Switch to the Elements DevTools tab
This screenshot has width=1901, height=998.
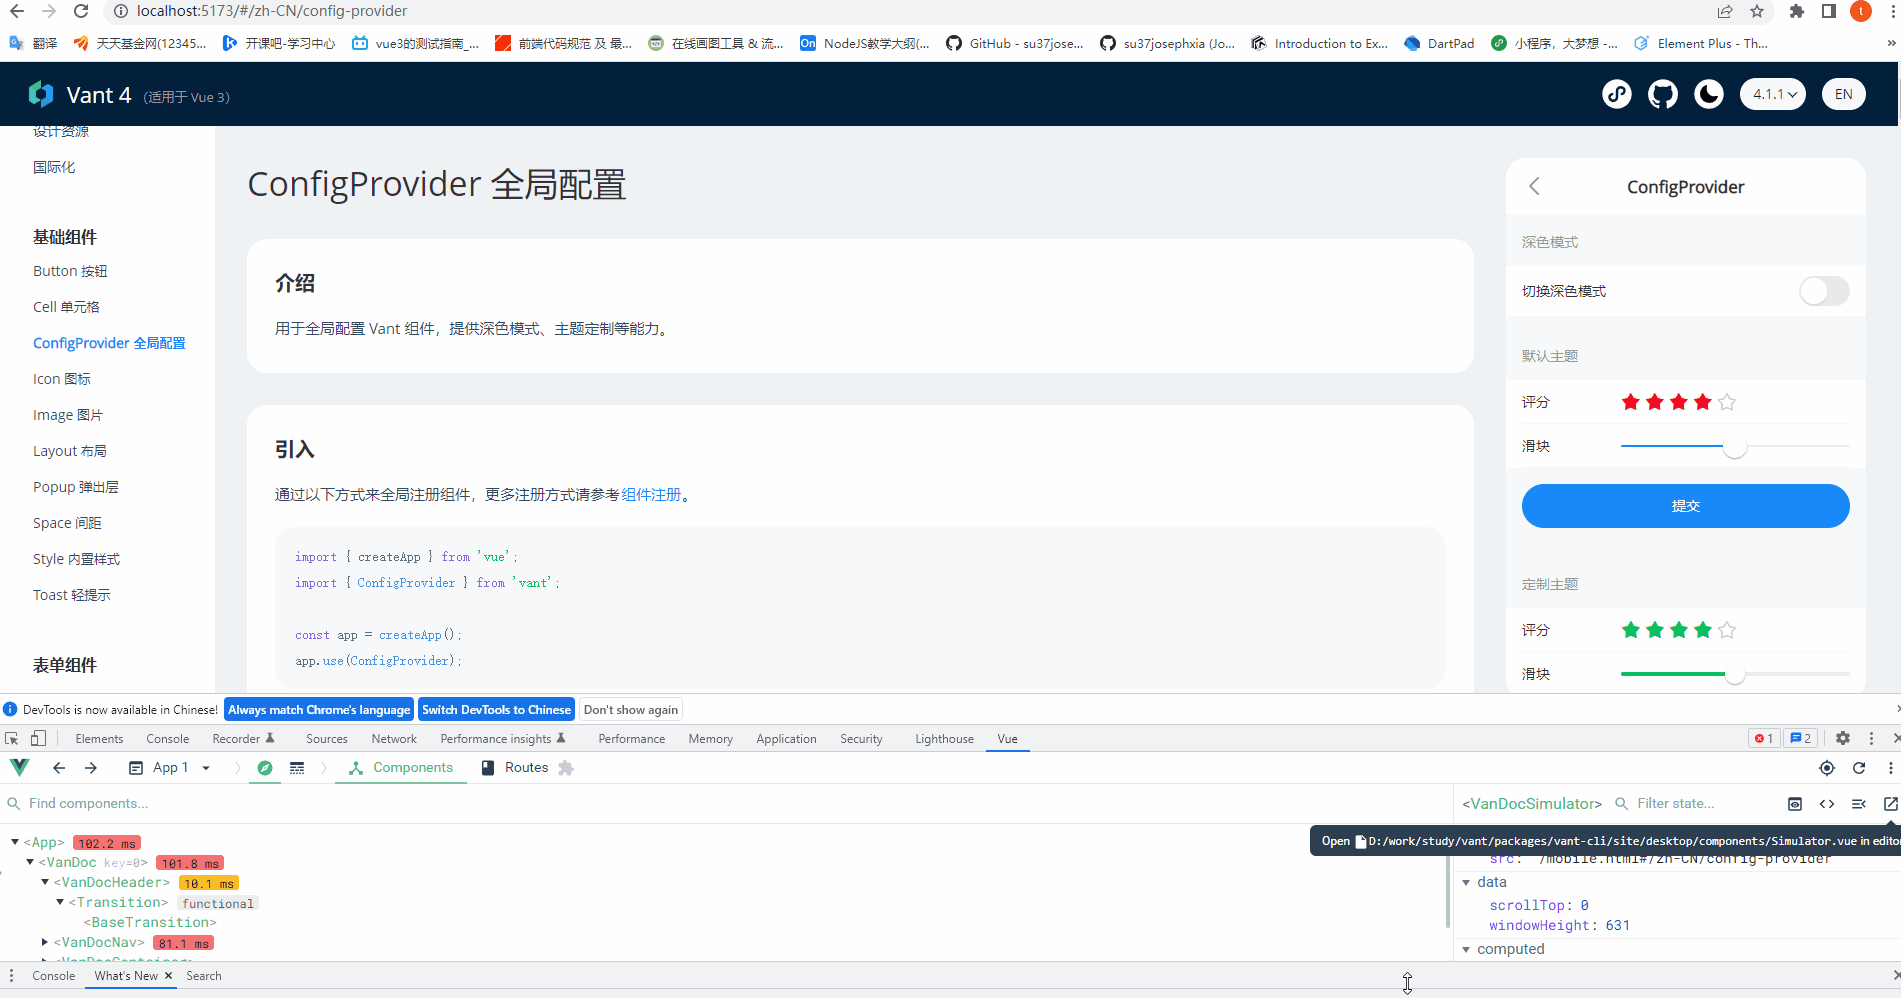[99, 739]
